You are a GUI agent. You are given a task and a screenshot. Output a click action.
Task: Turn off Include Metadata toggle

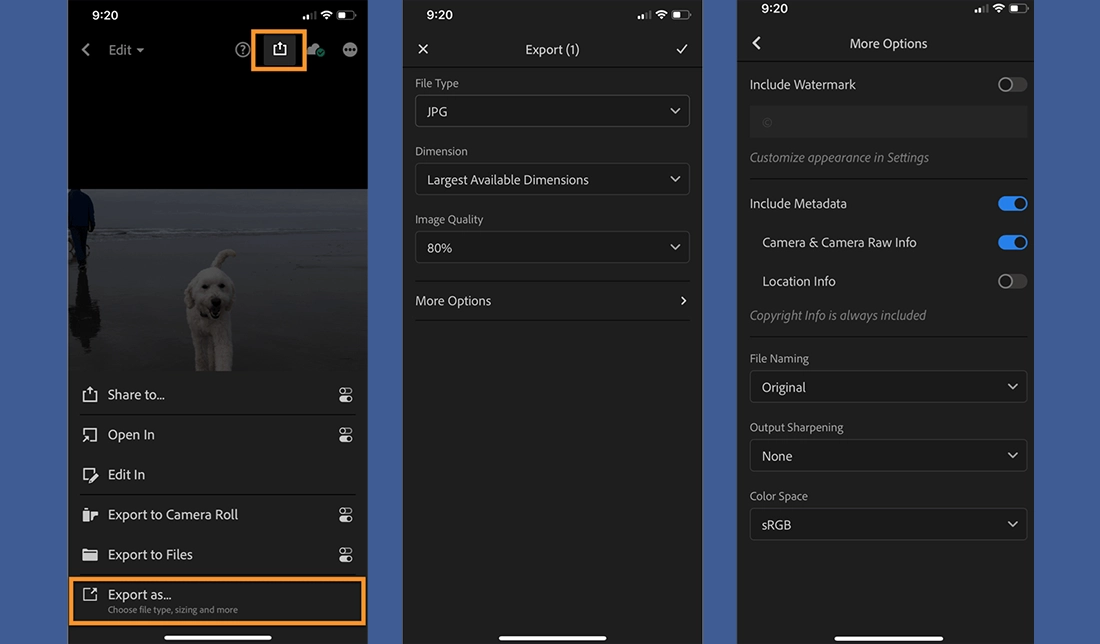(1012, 204)
